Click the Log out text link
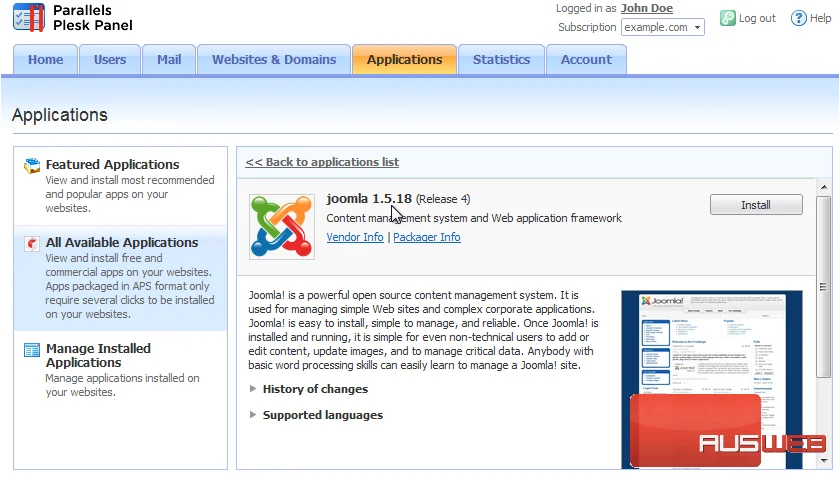 [757, 18]
